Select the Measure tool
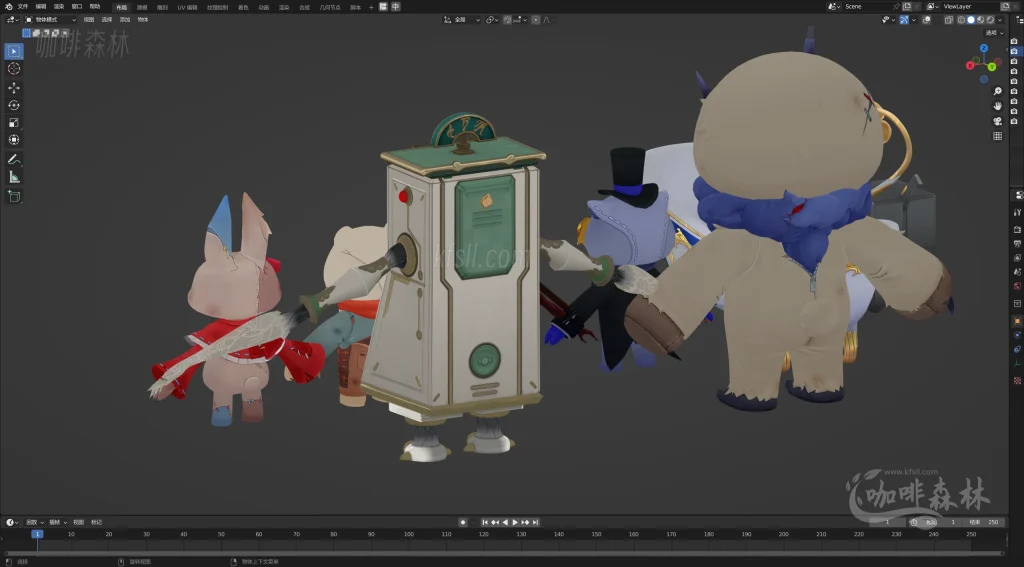 coord(14,177)
